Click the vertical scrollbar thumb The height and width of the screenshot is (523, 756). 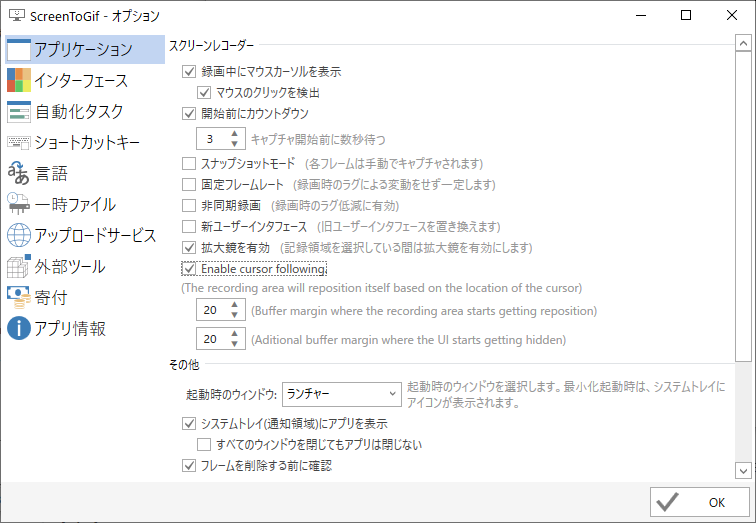click(743, 206)
